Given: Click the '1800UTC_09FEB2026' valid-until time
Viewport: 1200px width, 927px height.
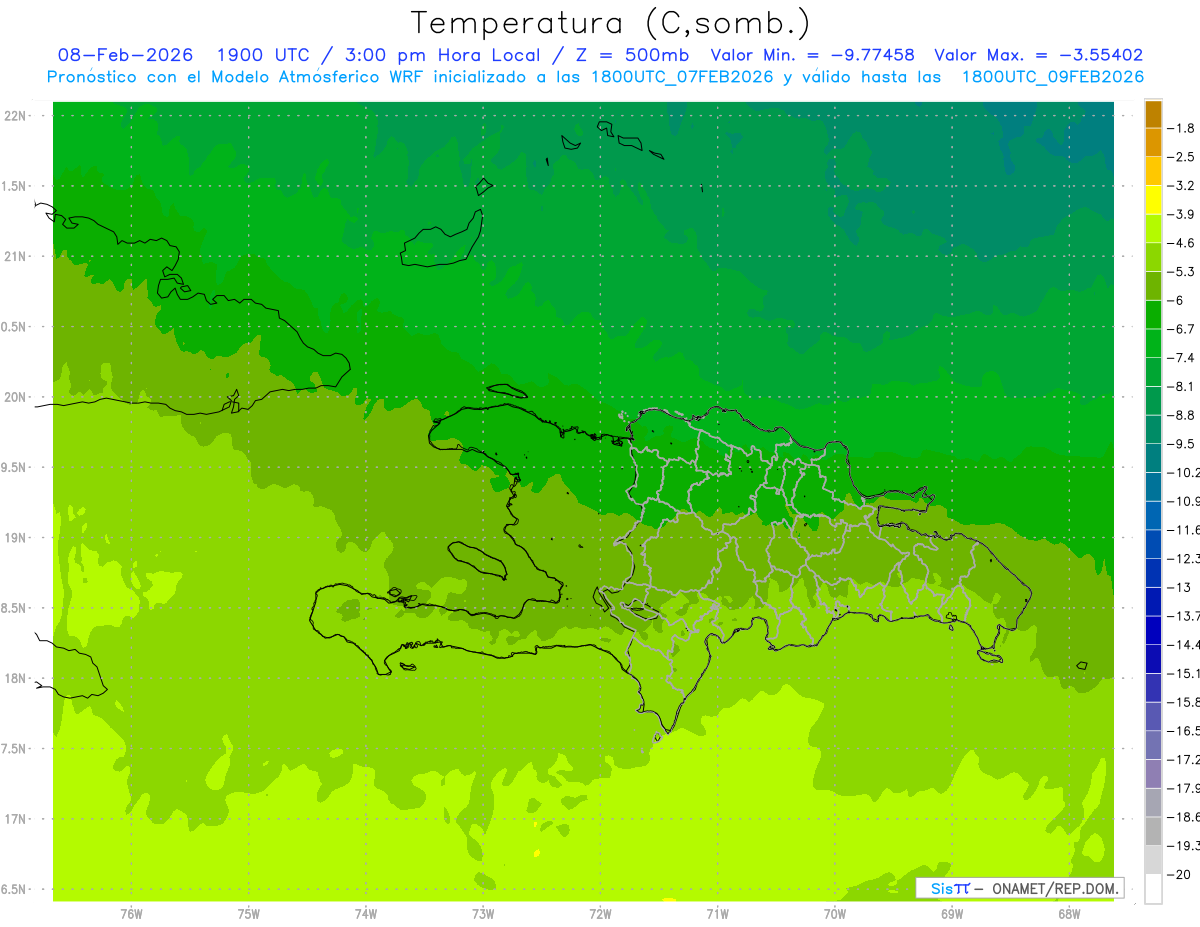Looking at the screenshot, I should pos(1052,77).
